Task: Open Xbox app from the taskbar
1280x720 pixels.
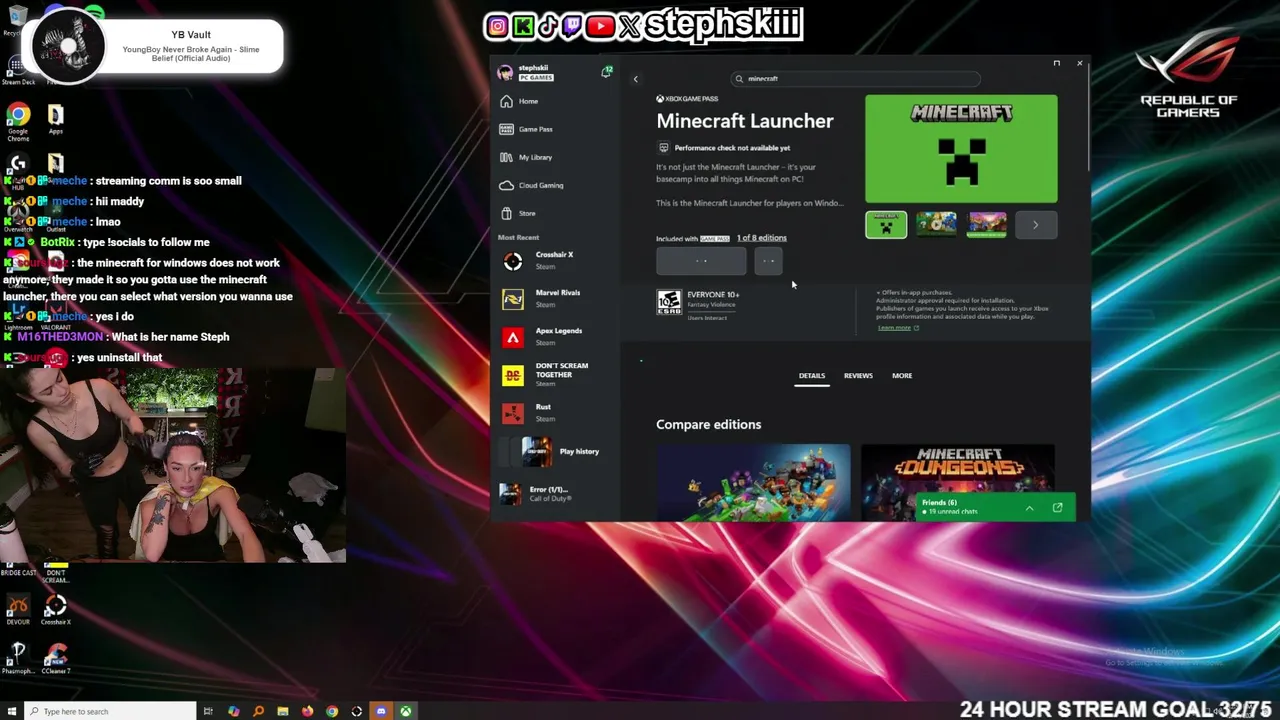Action: [x=406, y=711]
